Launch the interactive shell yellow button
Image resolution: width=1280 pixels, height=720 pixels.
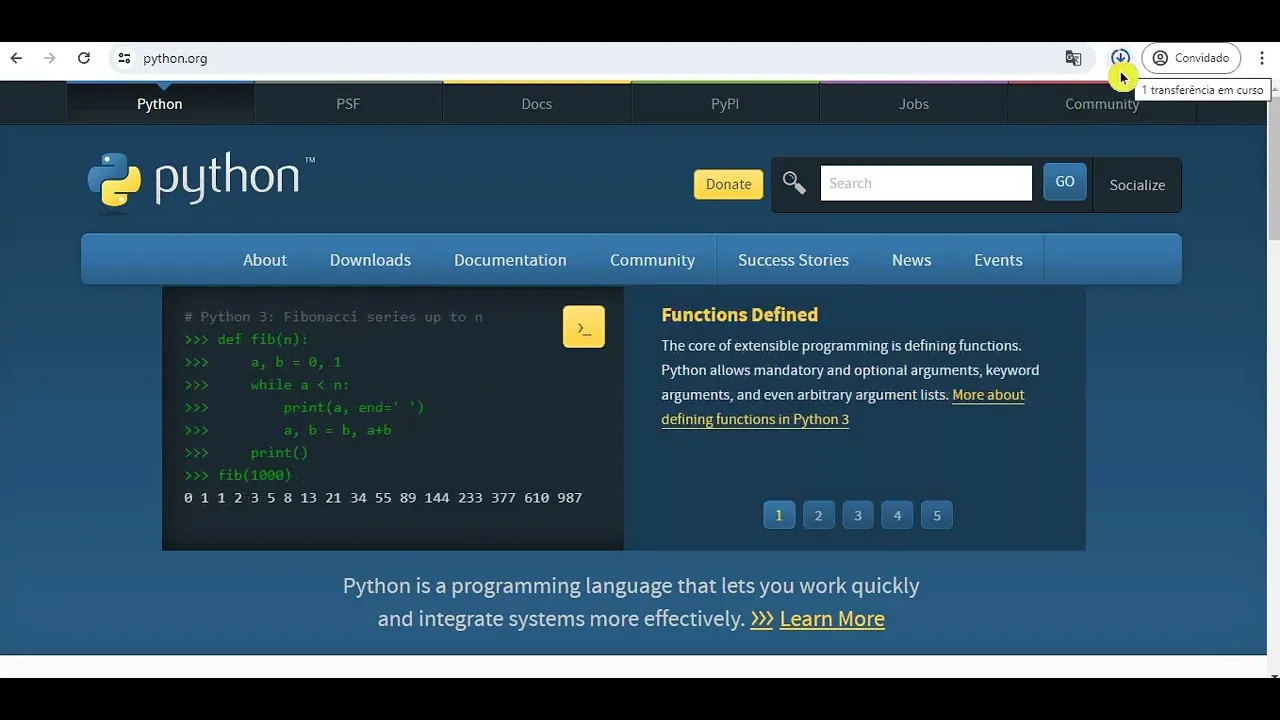click(x=584, y=327)
